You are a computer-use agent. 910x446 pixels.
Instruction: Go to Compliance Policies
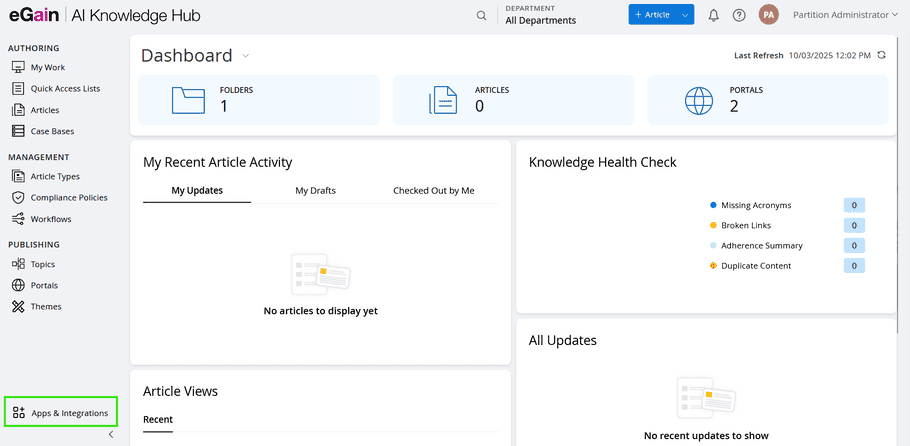point(68,198)
